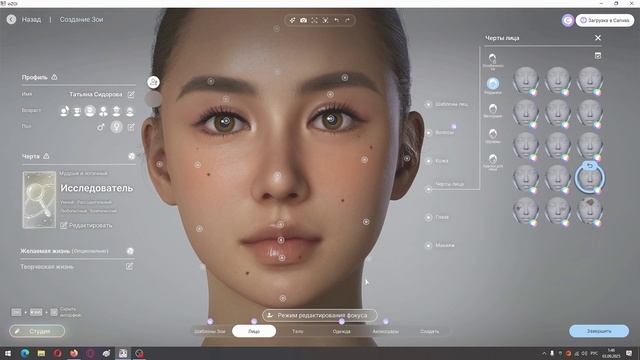This screenshot has height=360, width=640.
Task: Click Редактировать under Исследователь trait
Action: 86,225
